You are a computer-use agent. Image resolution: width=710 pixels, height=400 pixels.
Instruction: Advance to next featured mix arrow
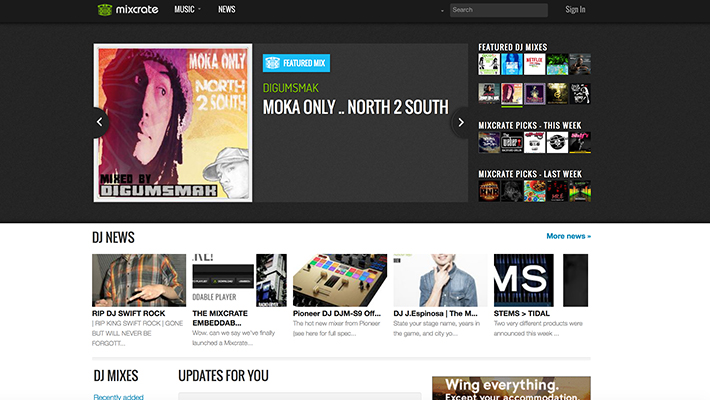[461, 122]
